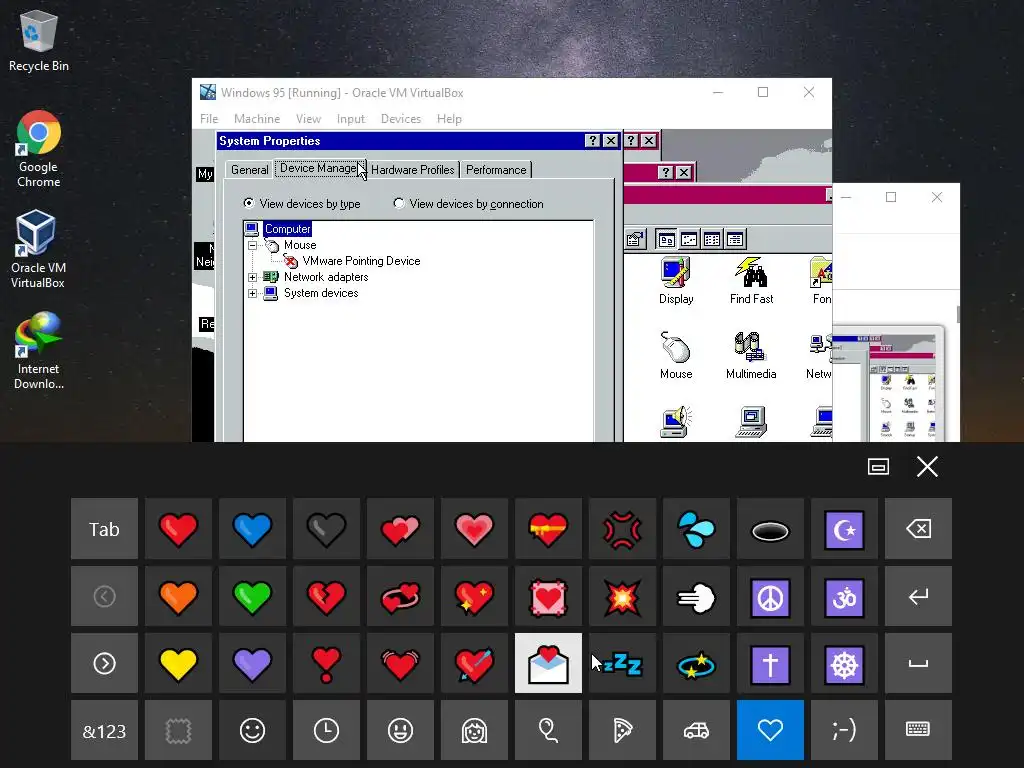The image size is (1024, 768).
Task: Insert the dizzy star emoji
Action: [x=696, y=664]
